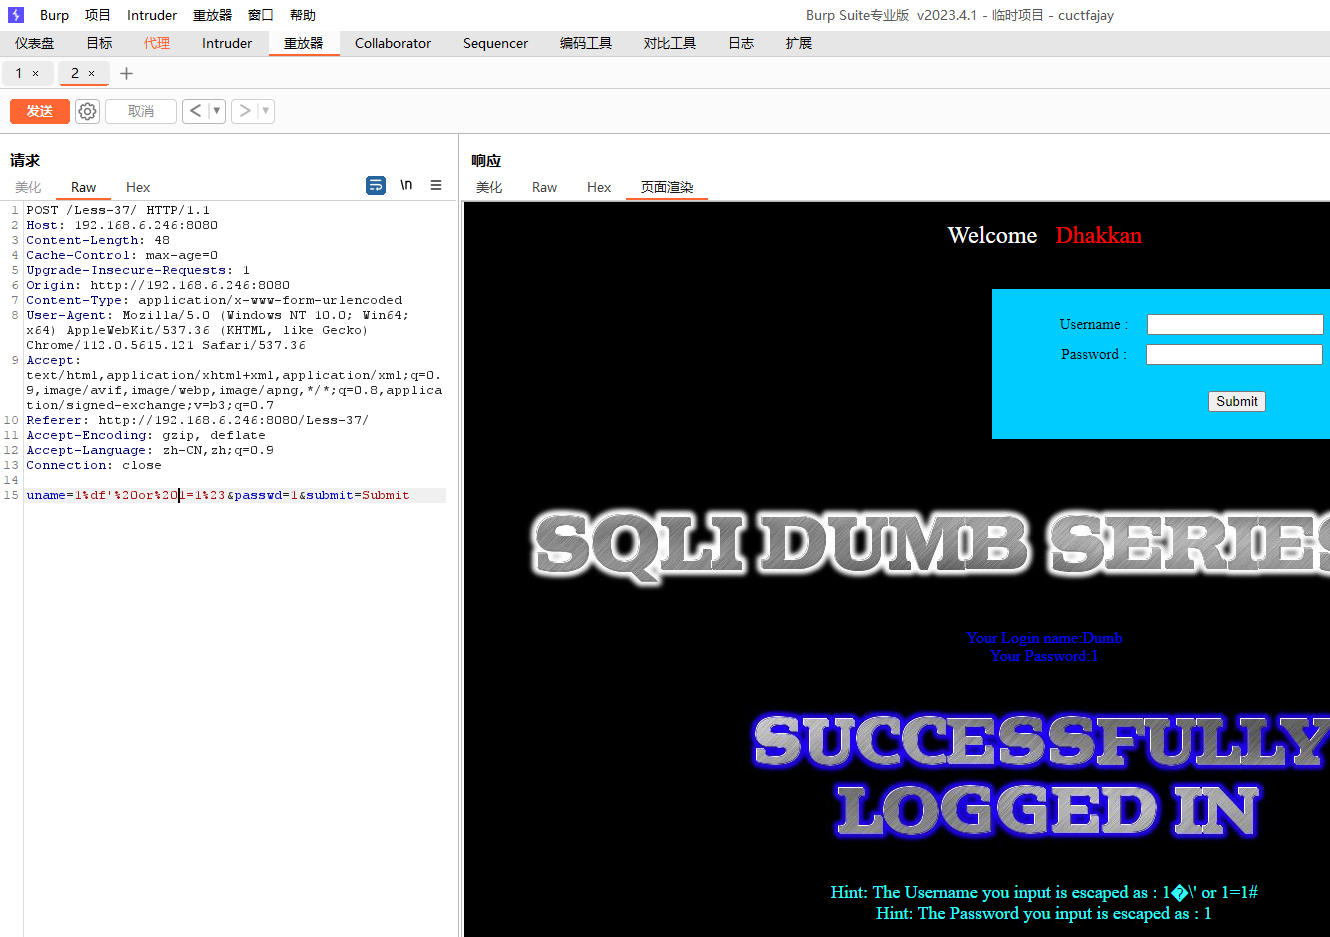
Task: Switch to the Intruder main tab
Action: (227, 43)
